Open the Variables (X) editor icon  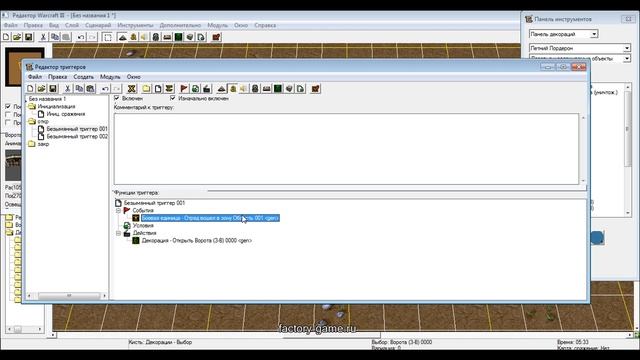pos(131,89)
